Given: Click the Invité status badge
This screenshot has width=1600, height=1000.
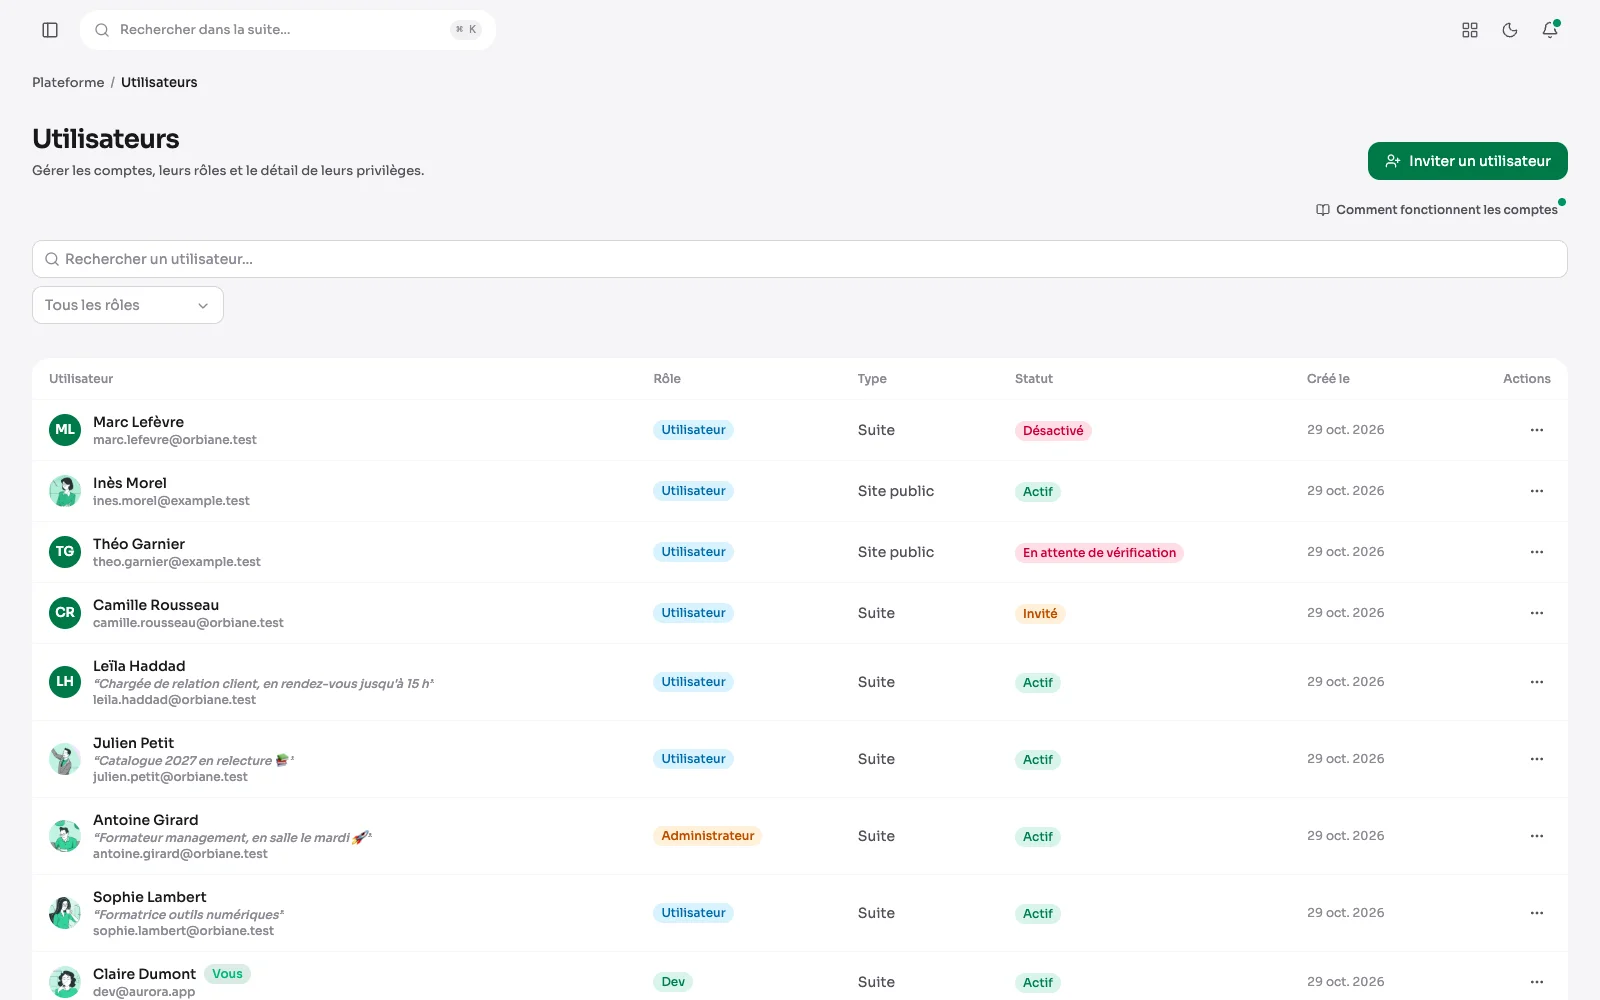Looking at the screenshot, I should 1040,614.
